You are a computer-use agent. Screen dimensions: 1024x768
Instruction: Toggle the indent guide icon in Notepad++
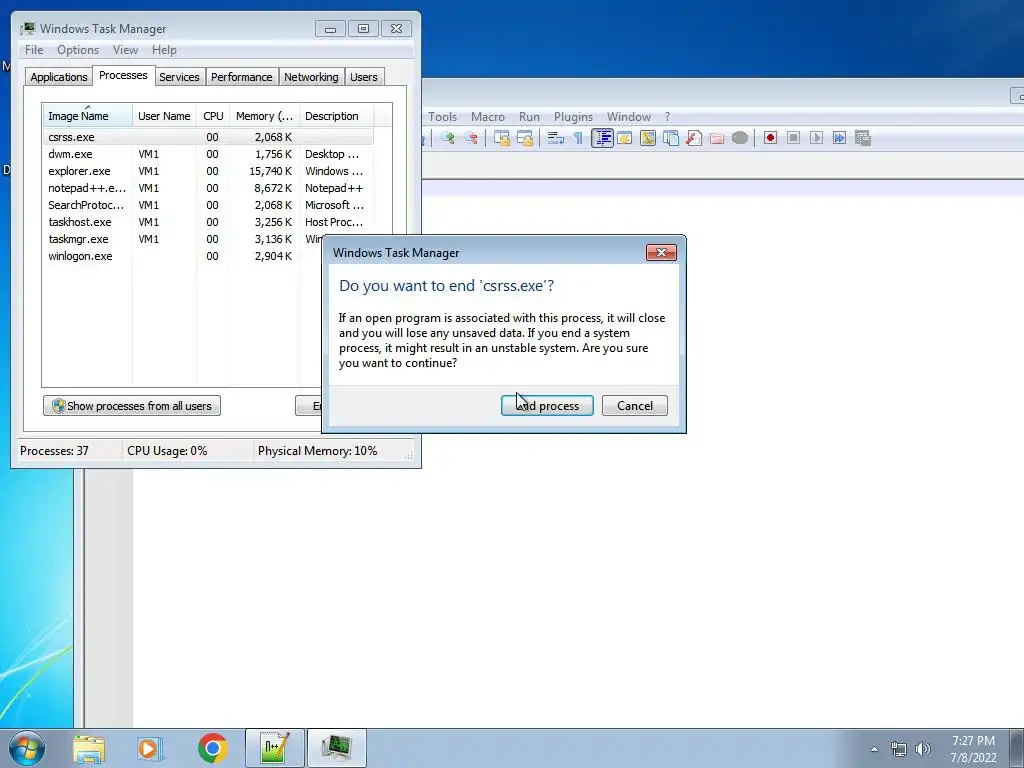pyautogui.click(x=602, y=138)
